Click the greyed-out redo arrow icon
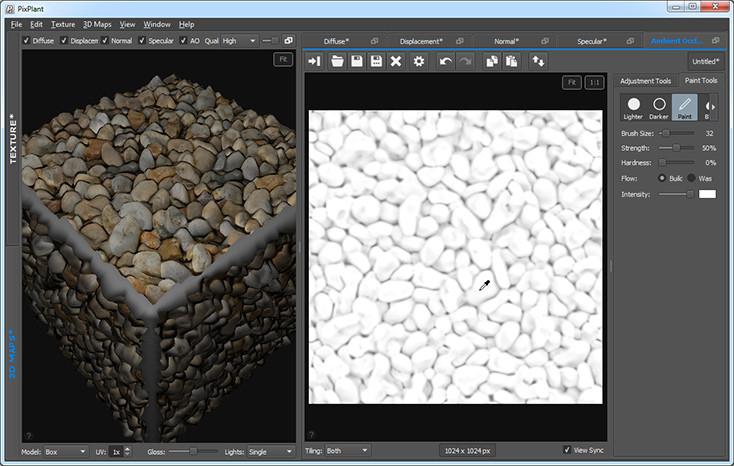 [x=465, y=61]
